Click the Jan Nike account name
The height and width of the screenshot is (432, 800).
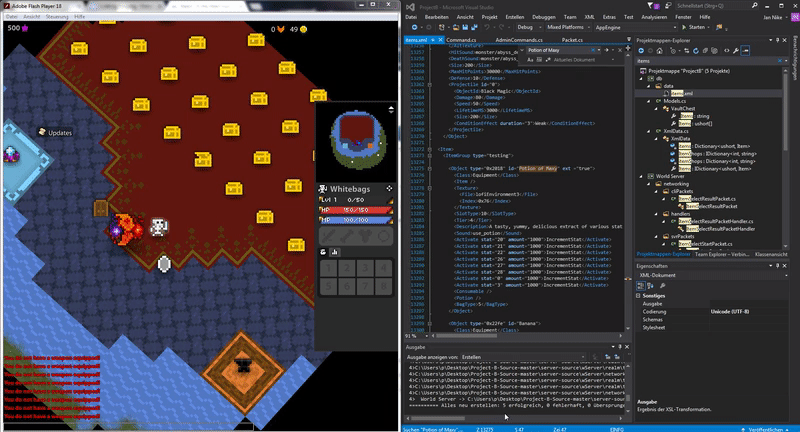pyautogui.click(x=772, y=17)
